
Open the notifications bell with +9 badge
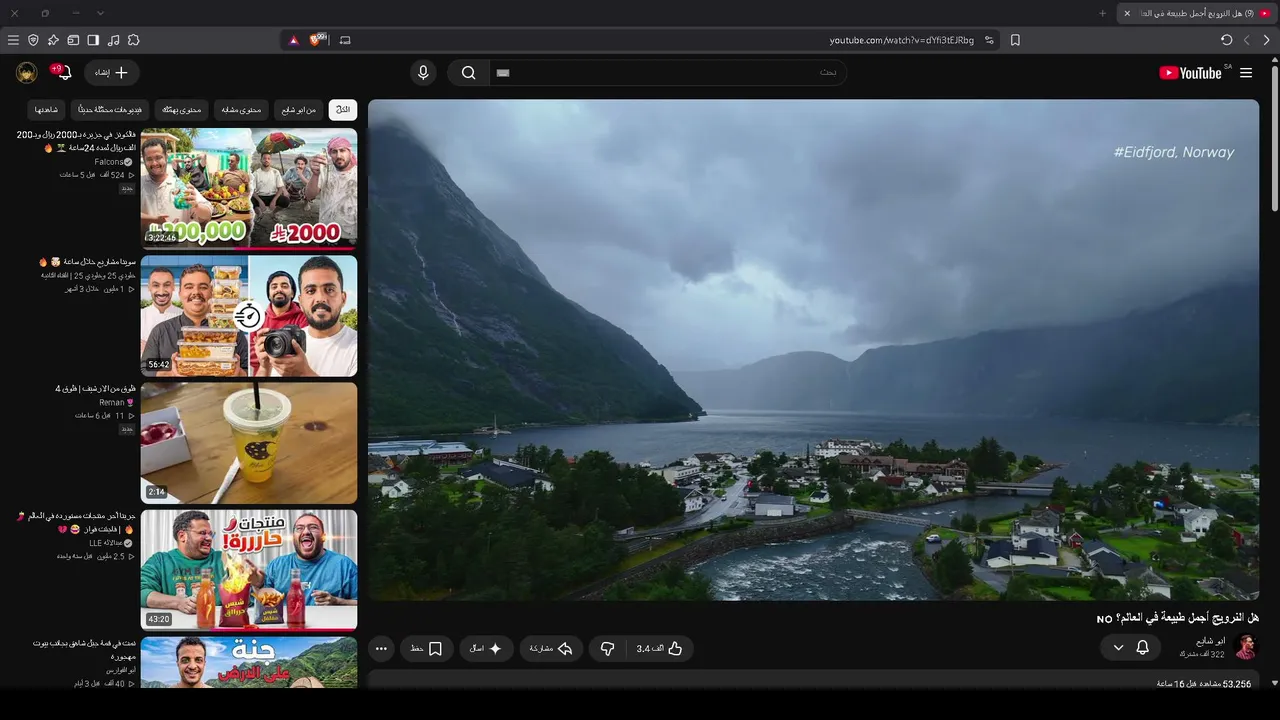click(62, 73)
